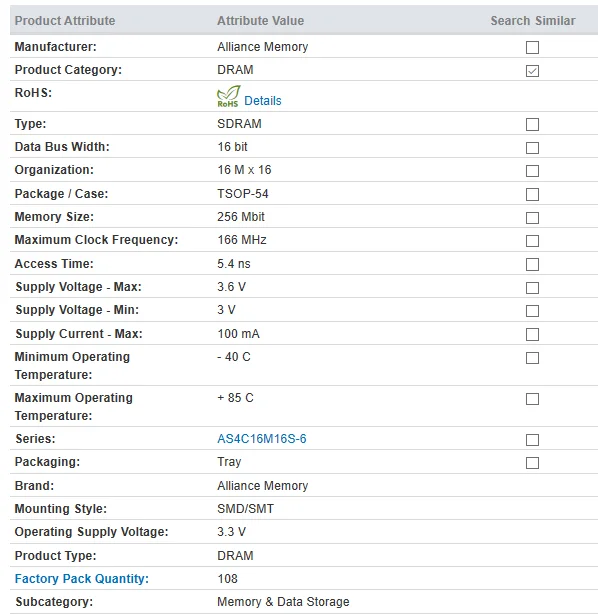Select the Maximum Operating Temperature checkbox
The width and height of the screenshot is (598, 614).
(x=532, y=399)
